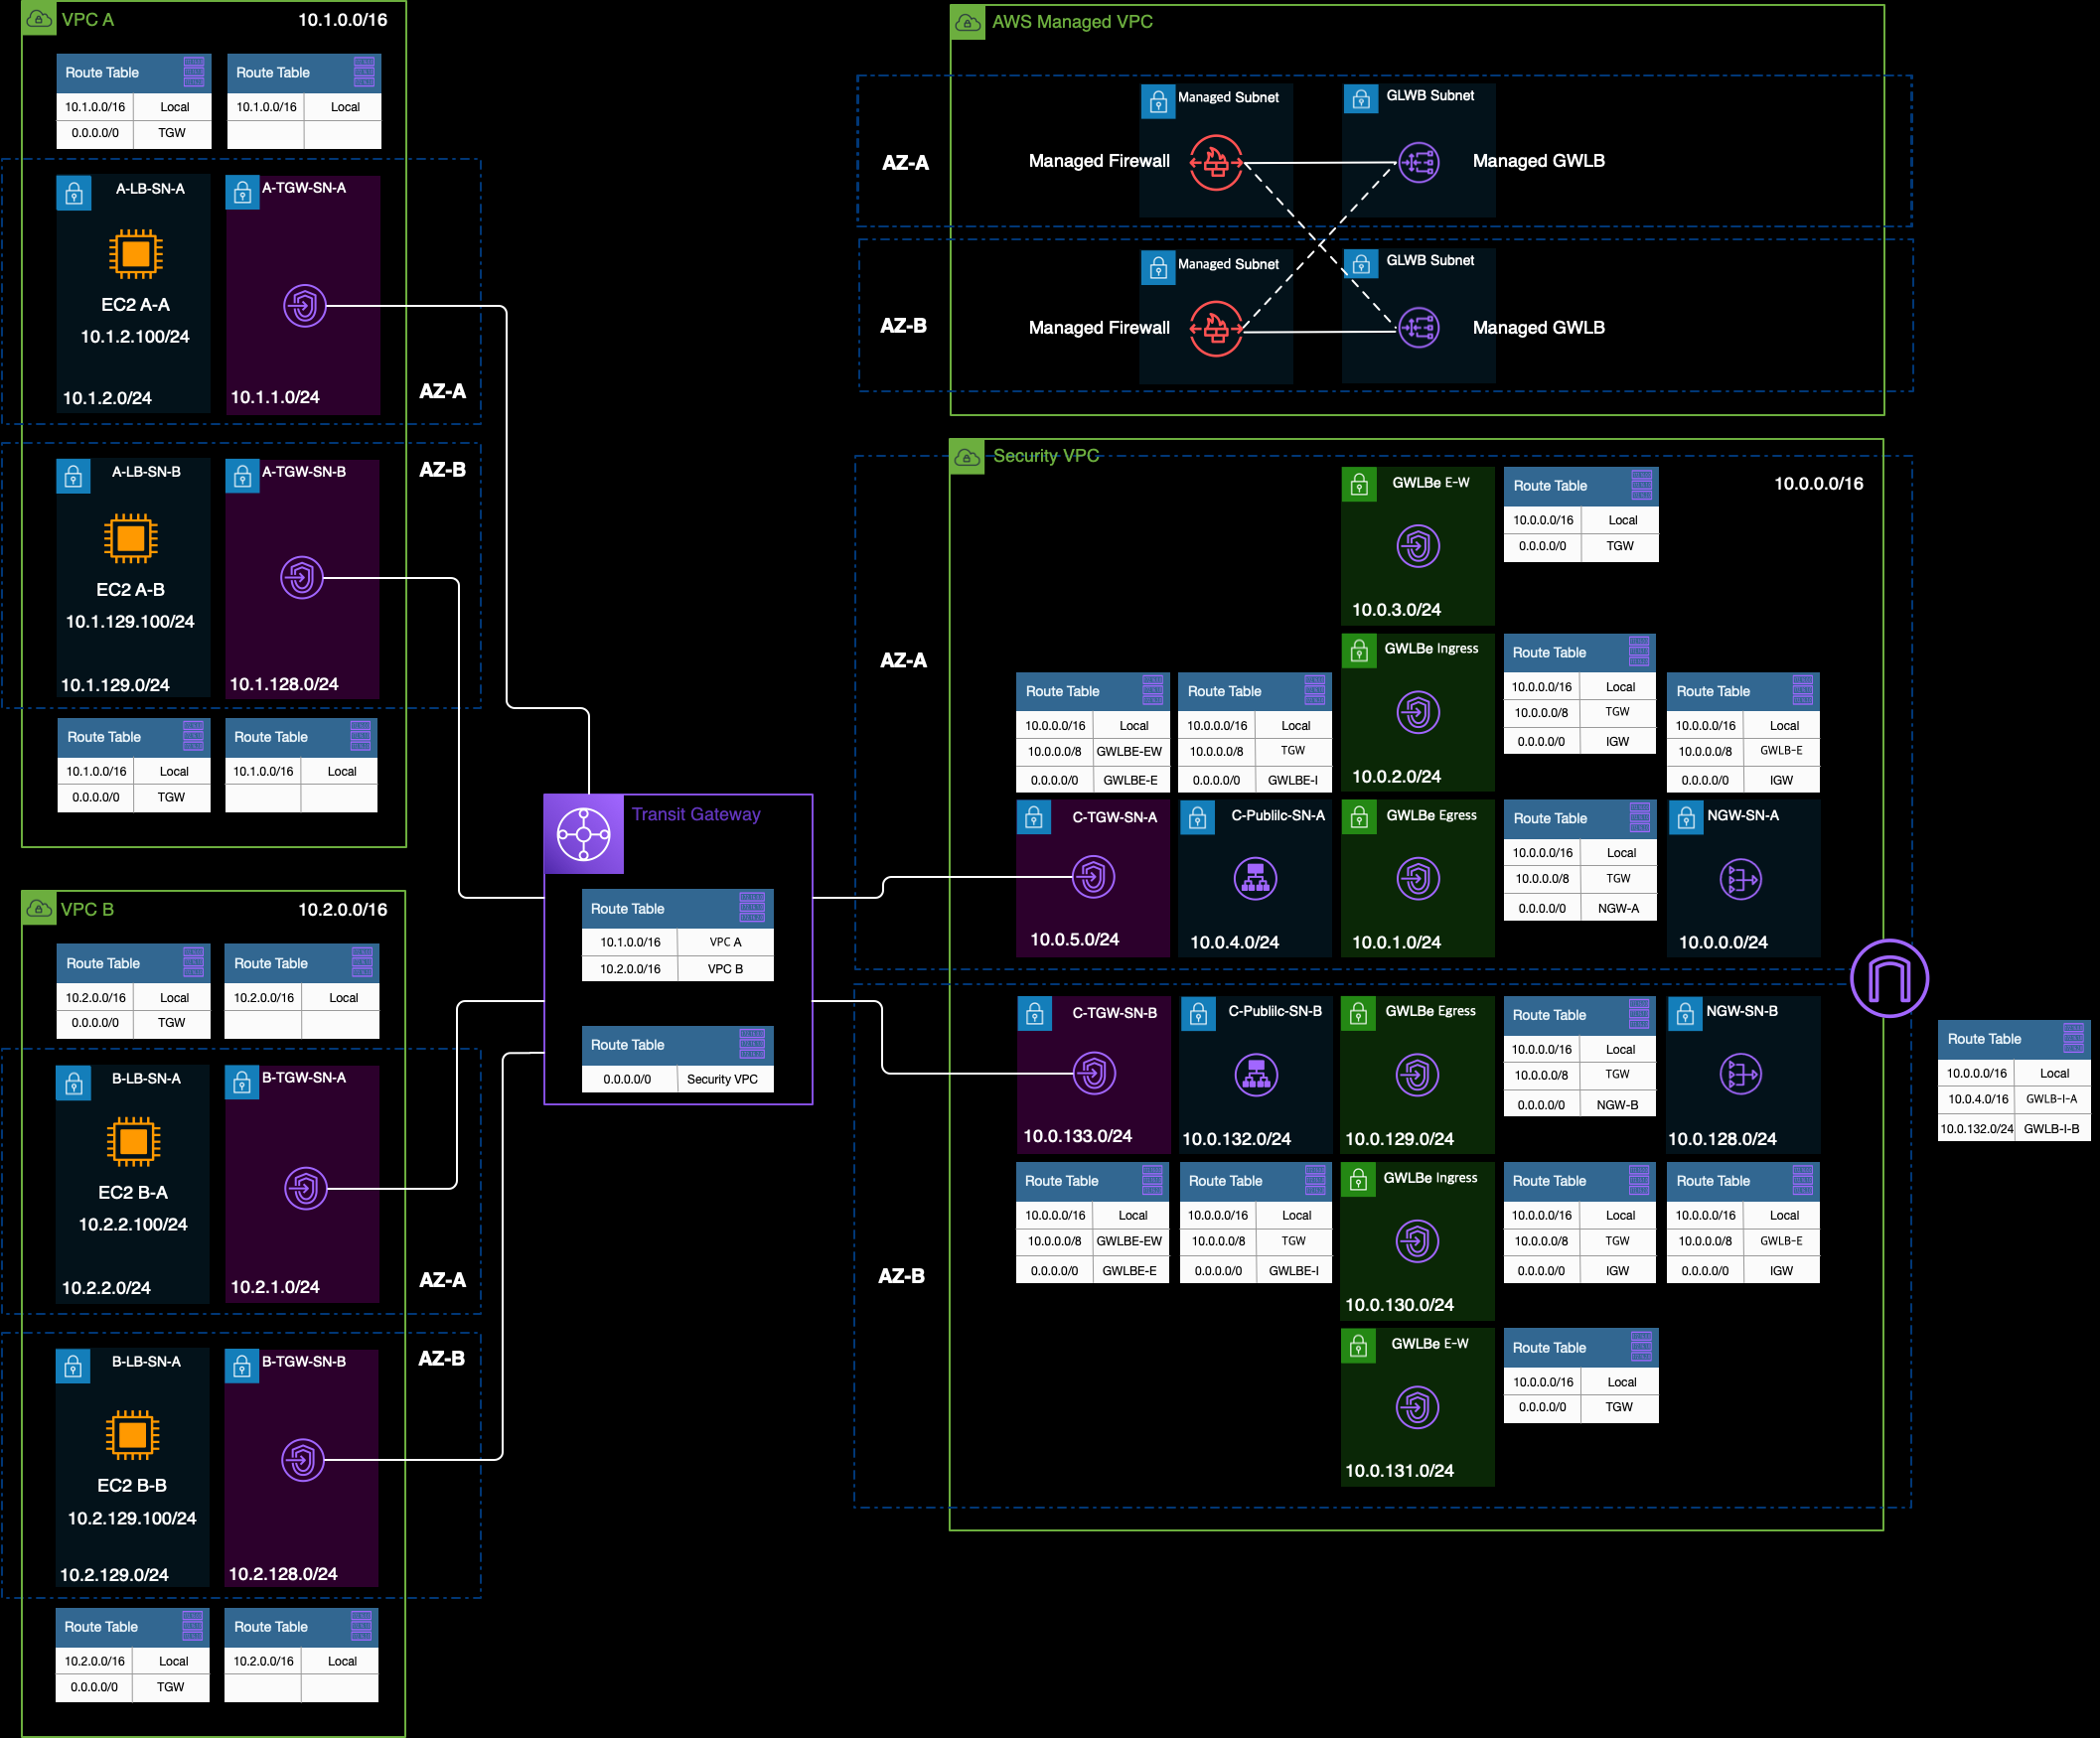The image size is (2100, 1738).
Task: Click the C-Publilc-SN-A load balancer icon
Action: tap(1255, 879)
